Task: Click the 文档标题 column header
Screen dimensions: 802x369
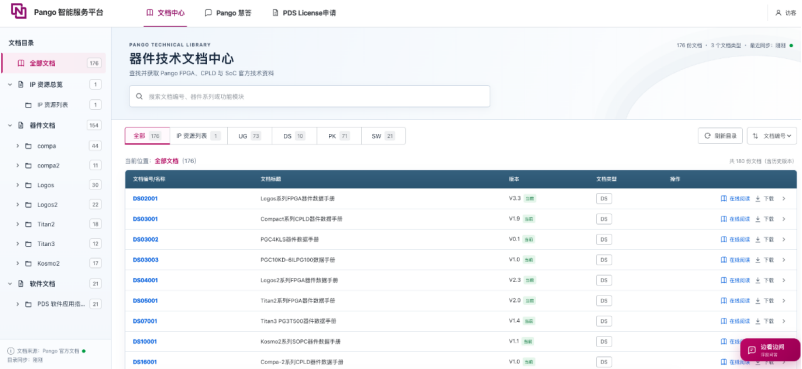Action: (x=271, y=180)
